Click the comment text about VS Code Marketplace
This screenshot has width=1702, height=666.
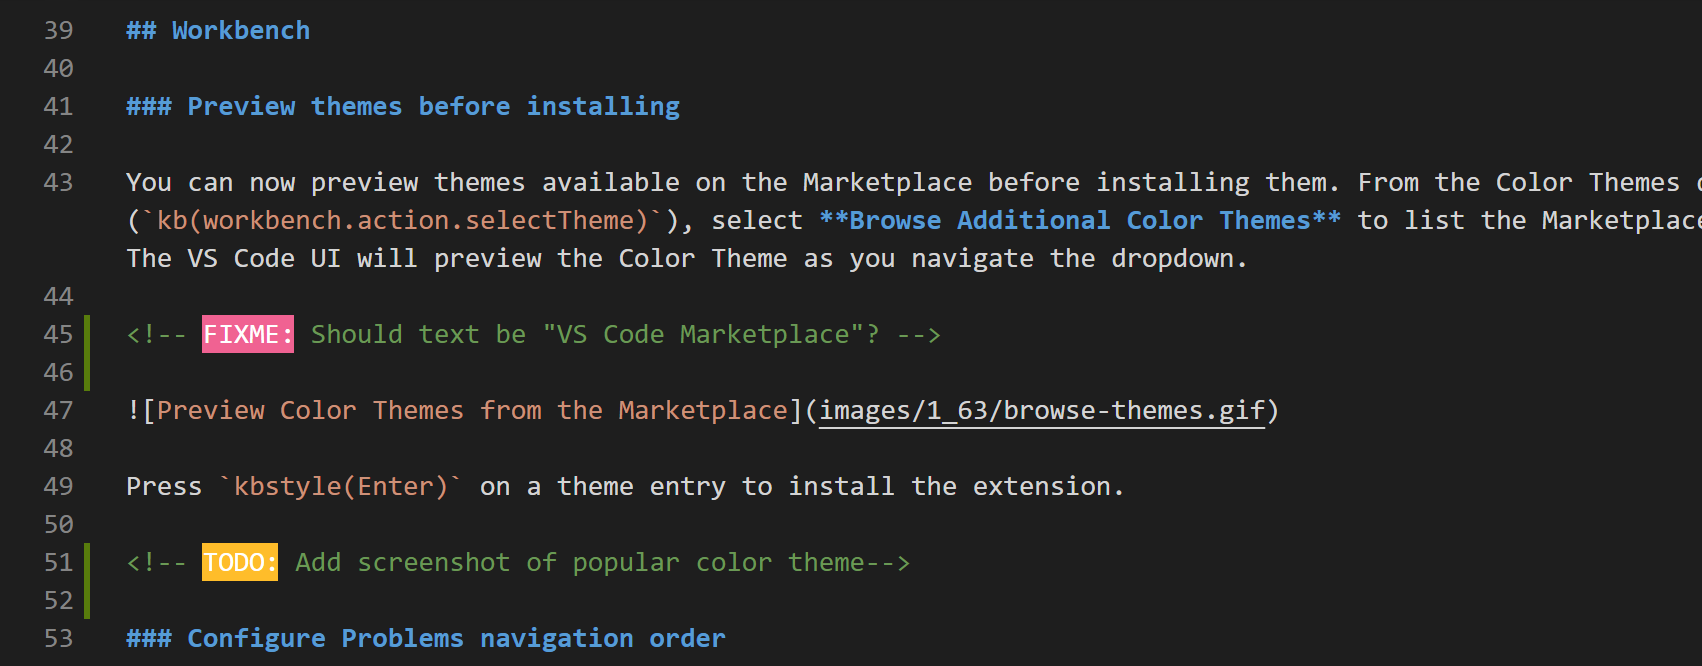(595, 335)
